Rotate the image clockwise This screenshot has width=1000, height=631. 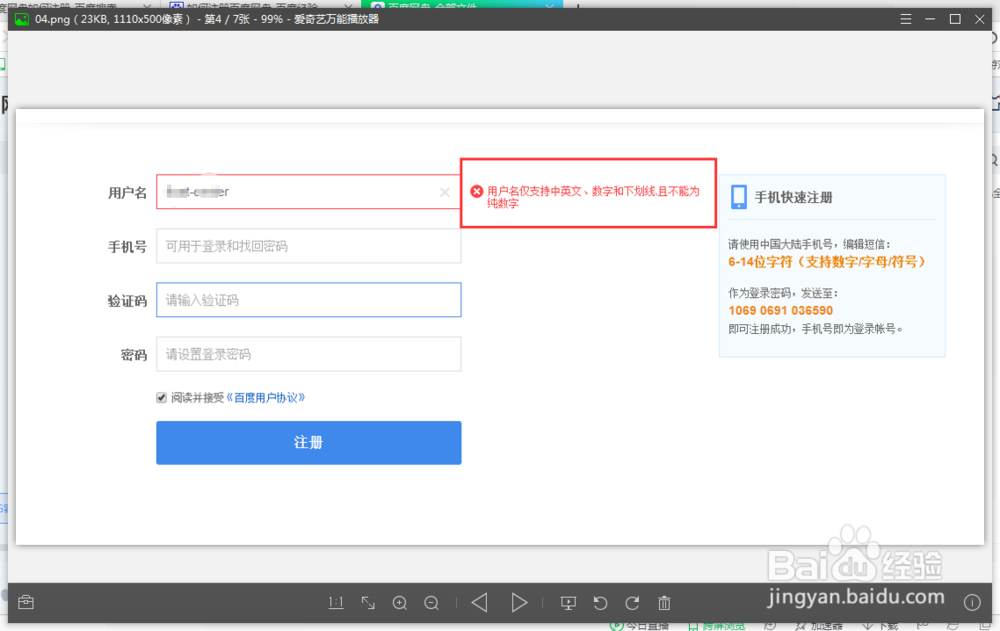(632, 603)
